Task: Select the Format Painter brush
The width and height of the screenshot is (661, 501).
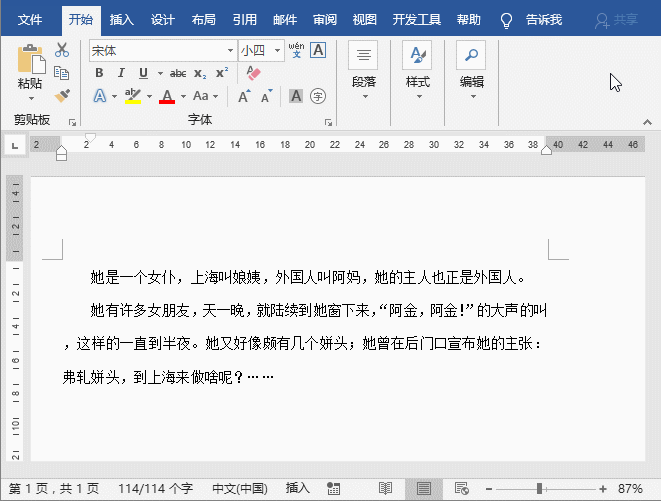Action: click(x=62, y=96)
